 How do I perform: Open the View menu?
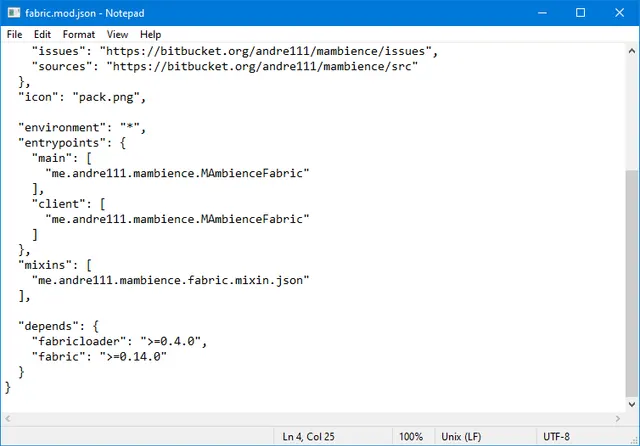[117, 35]
